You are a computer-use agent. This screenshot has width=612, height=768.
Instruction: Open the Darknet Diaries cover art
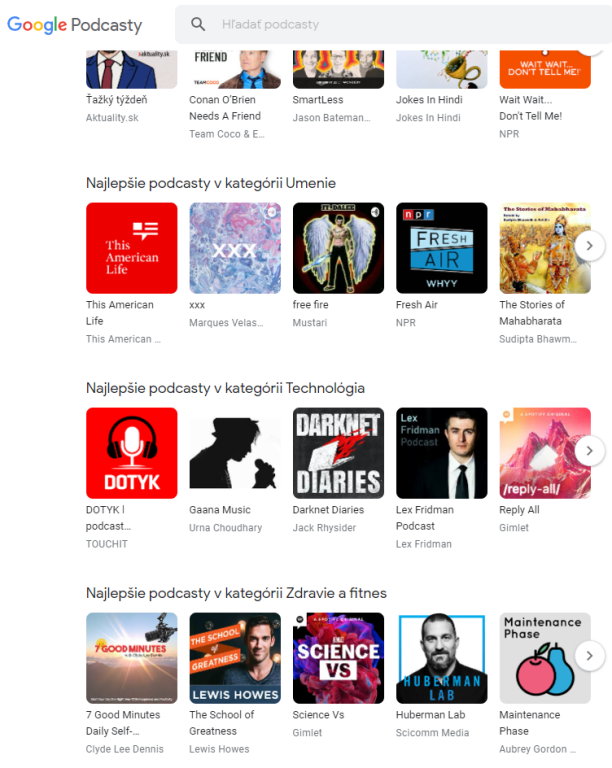338,453
